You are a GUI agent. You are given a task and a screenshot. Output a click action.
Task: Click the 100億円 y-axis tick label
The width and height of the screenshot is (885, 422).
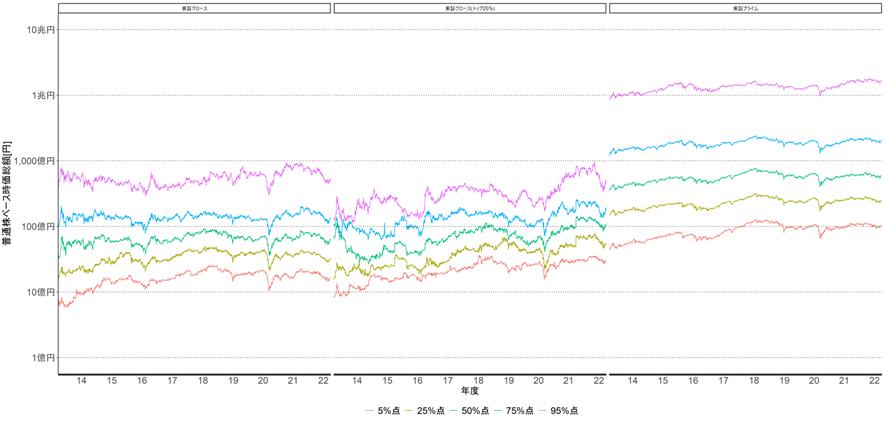click(x=40, y=226)
